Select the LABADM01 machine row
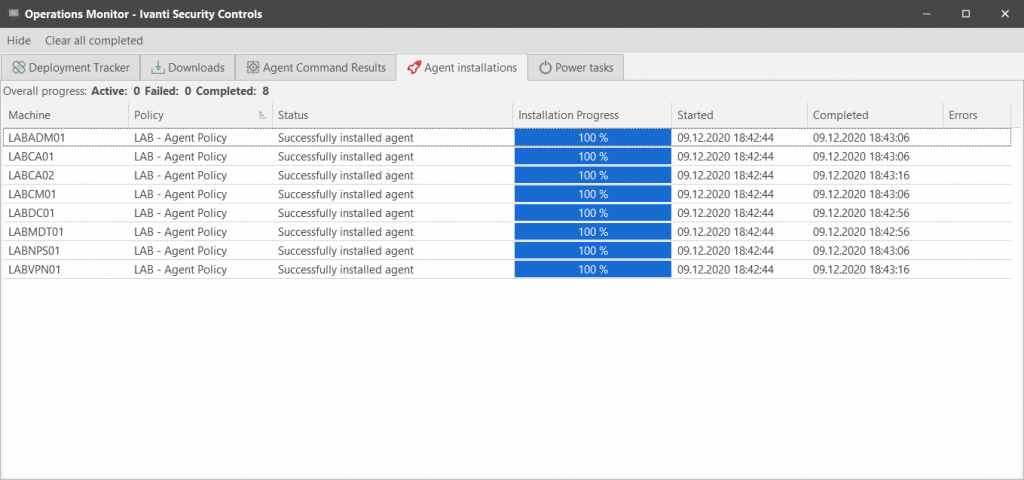Screen dimensions: 1024x480 (507, 138)
